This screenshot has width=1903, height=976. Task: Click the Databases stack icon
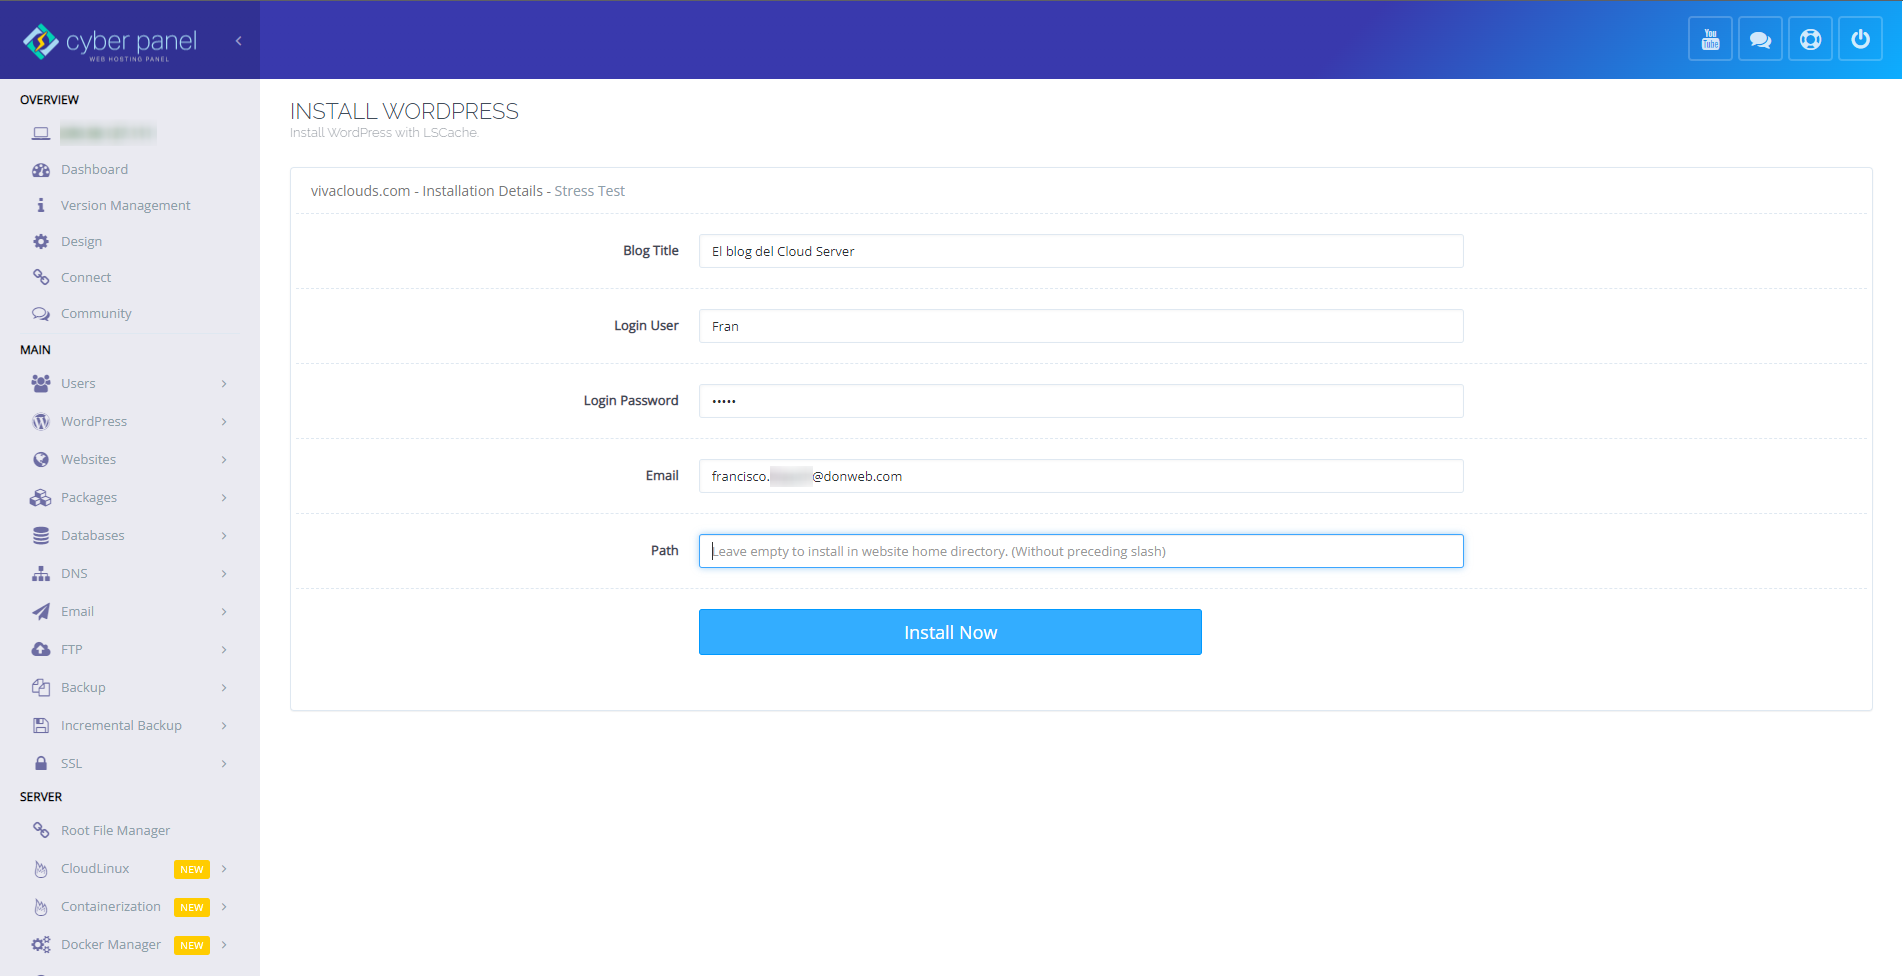pyautogui.click(x=41, y=535)
